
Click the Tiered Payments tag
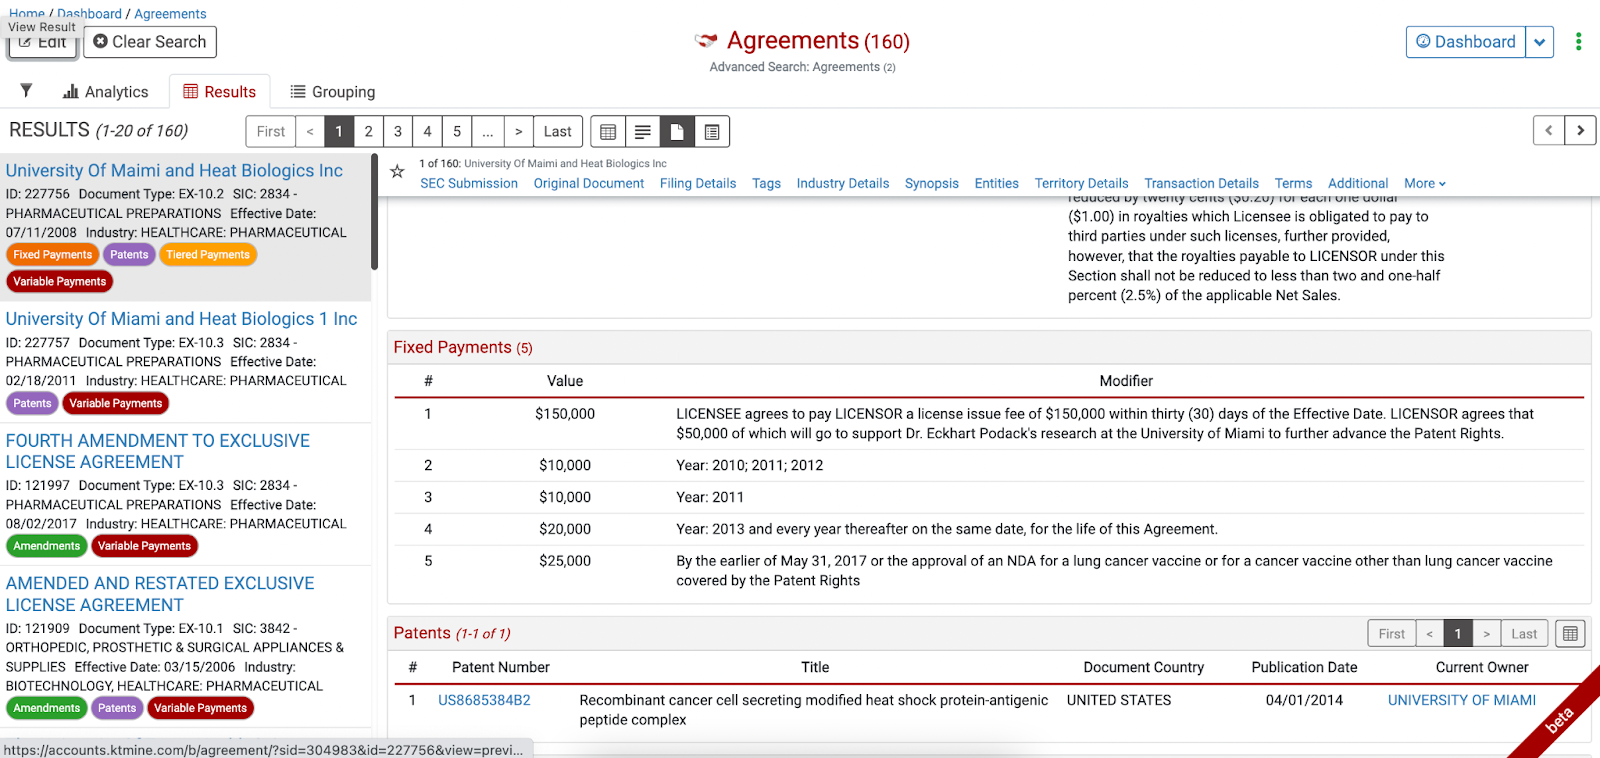tap(208, 255)
